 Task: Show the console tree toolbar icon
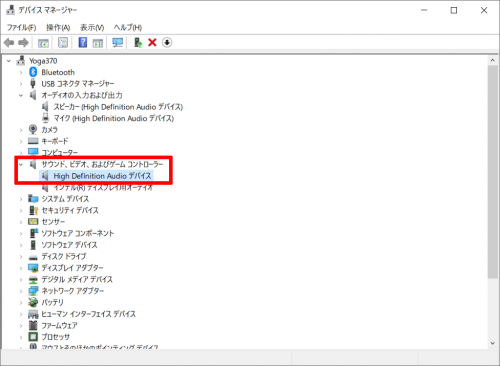43,43
